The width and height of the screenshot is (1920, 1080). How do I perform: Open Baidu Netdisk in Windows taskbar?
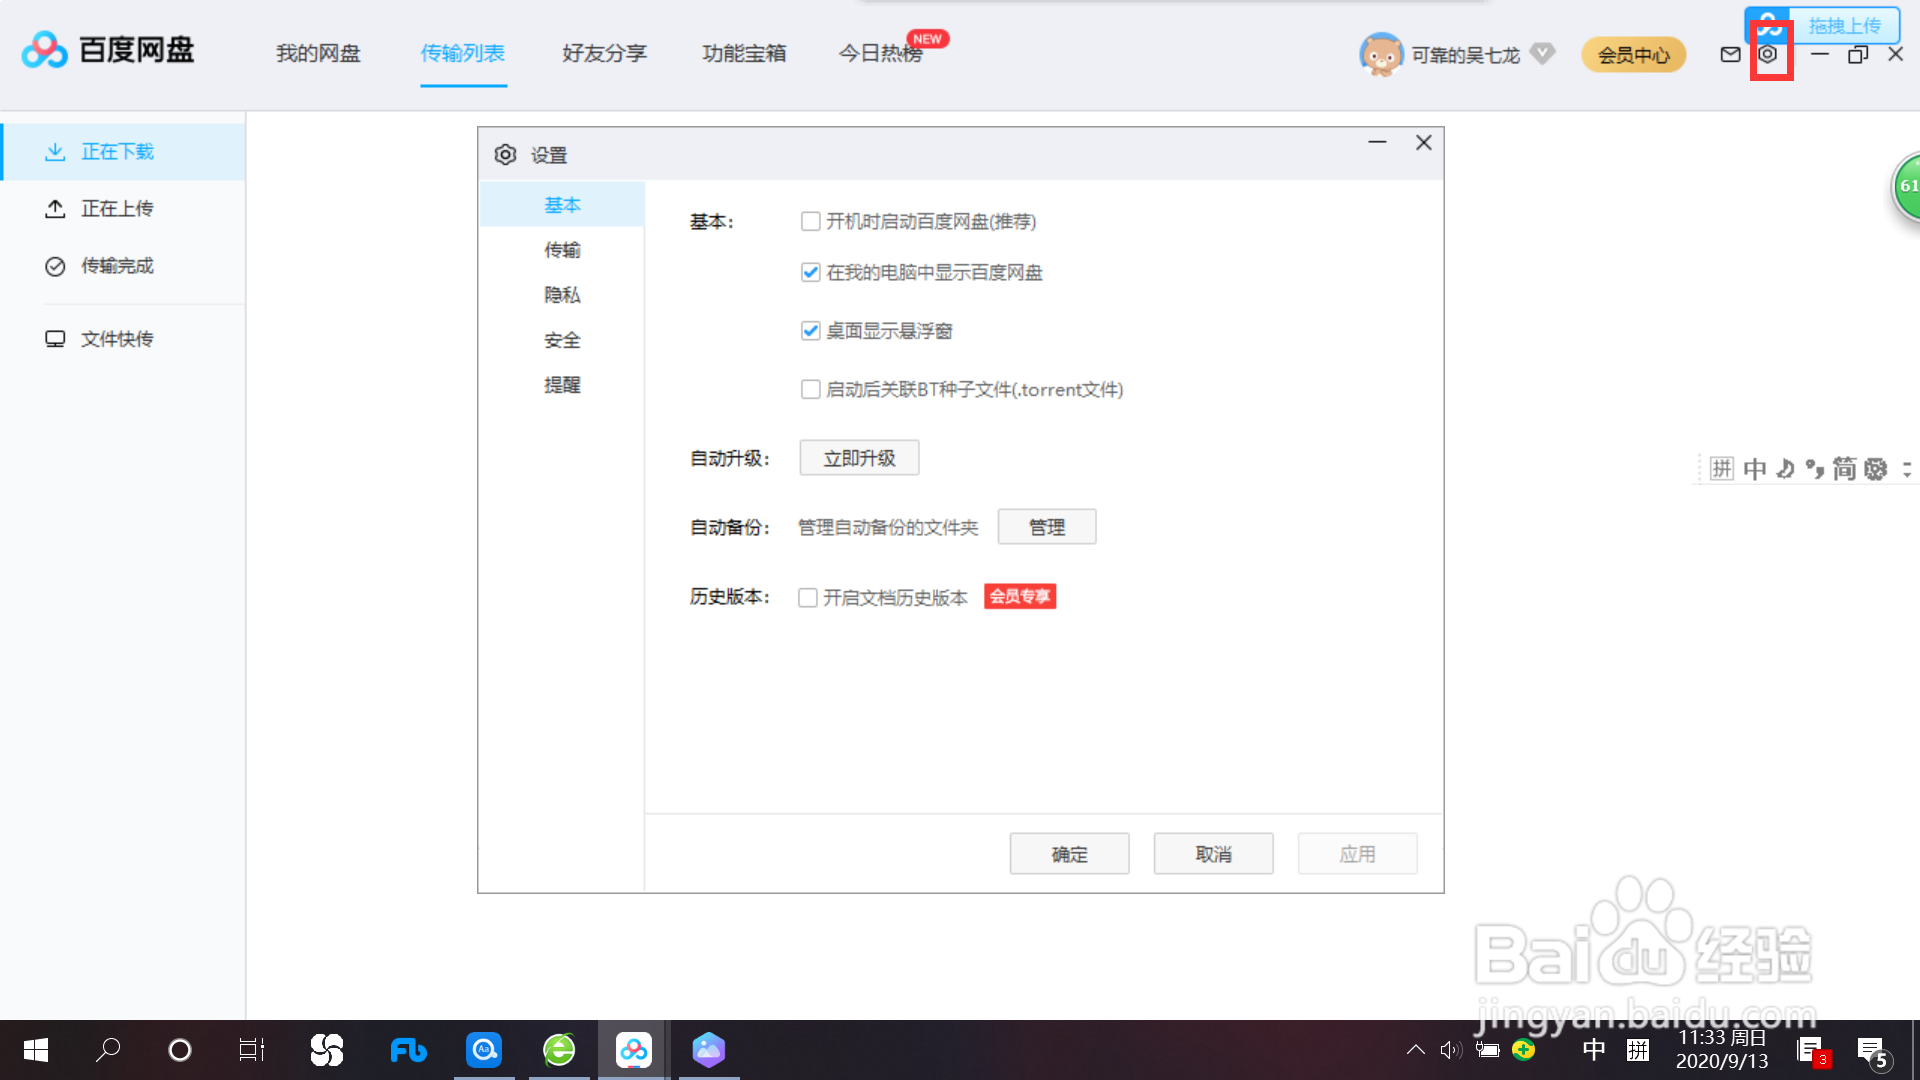(633, 1050)
